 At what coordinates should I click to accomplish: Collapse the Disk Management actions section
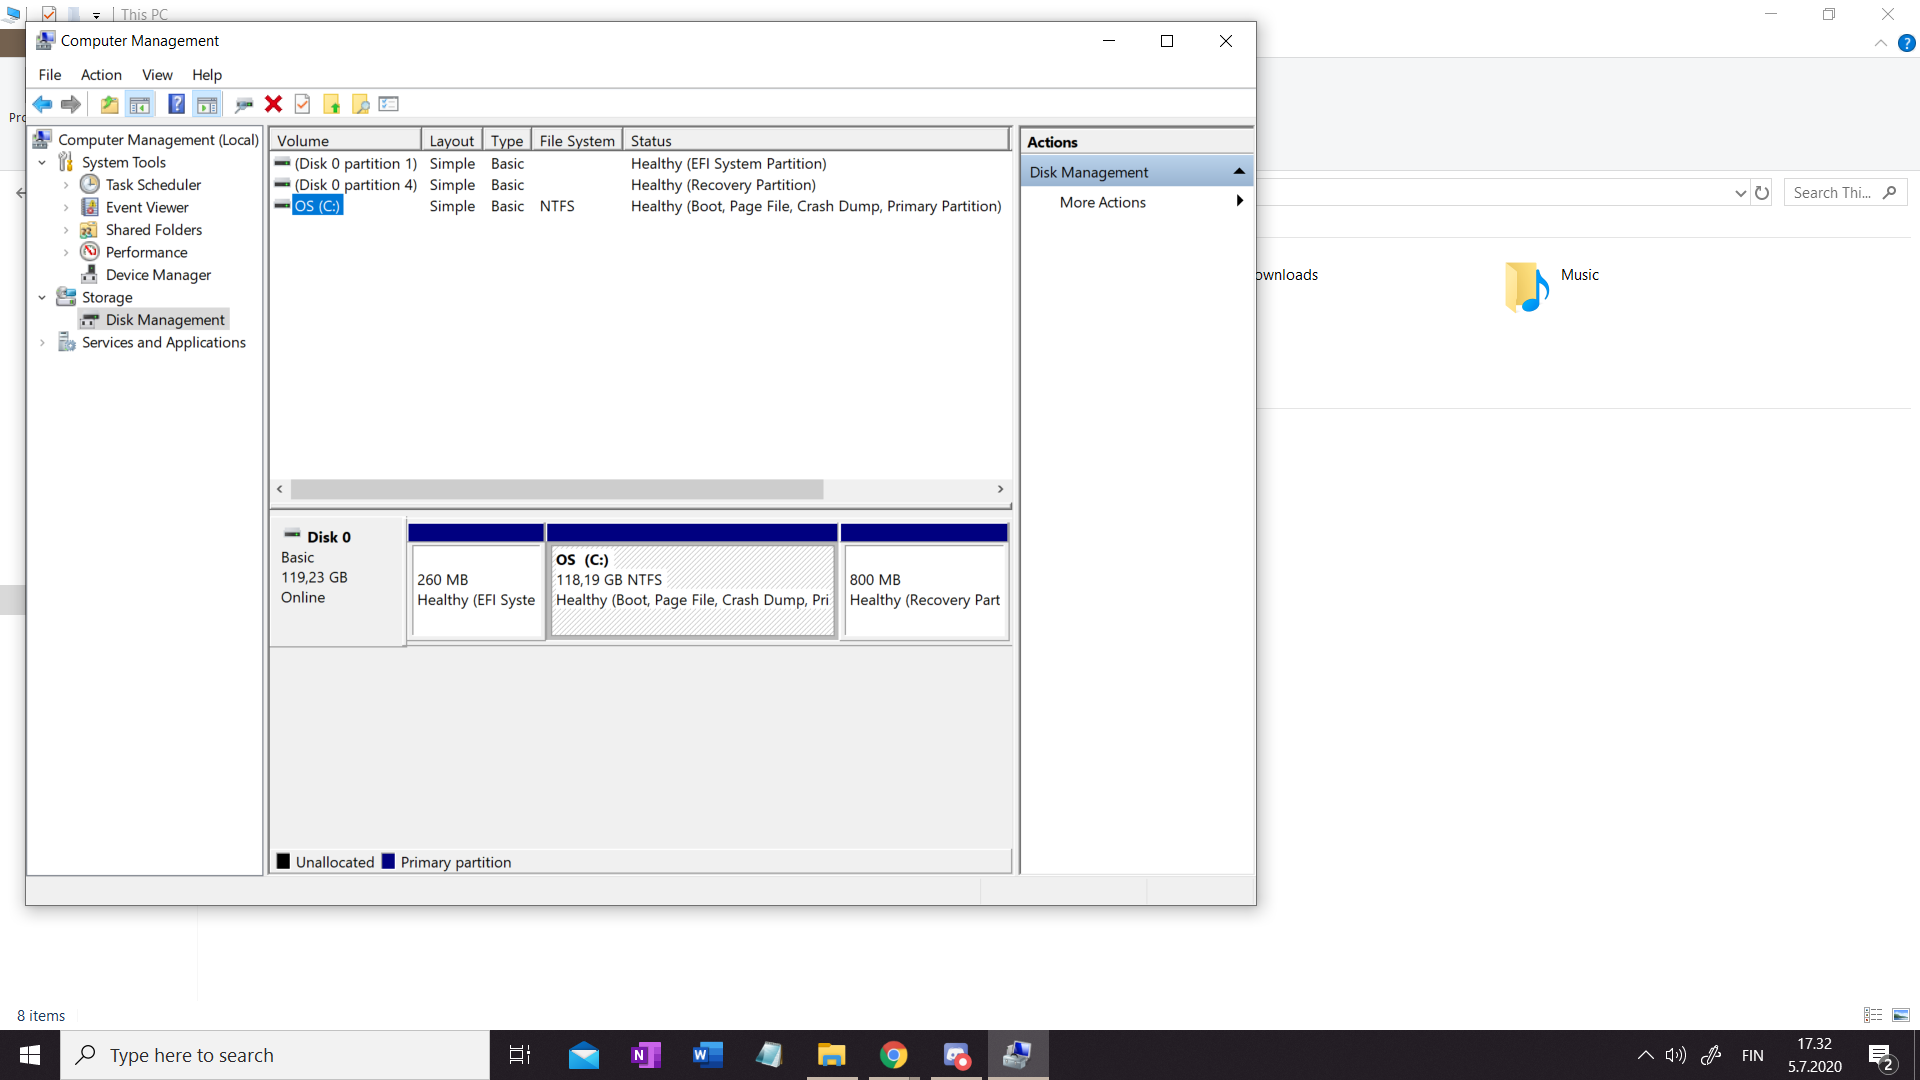[1239, 172]
